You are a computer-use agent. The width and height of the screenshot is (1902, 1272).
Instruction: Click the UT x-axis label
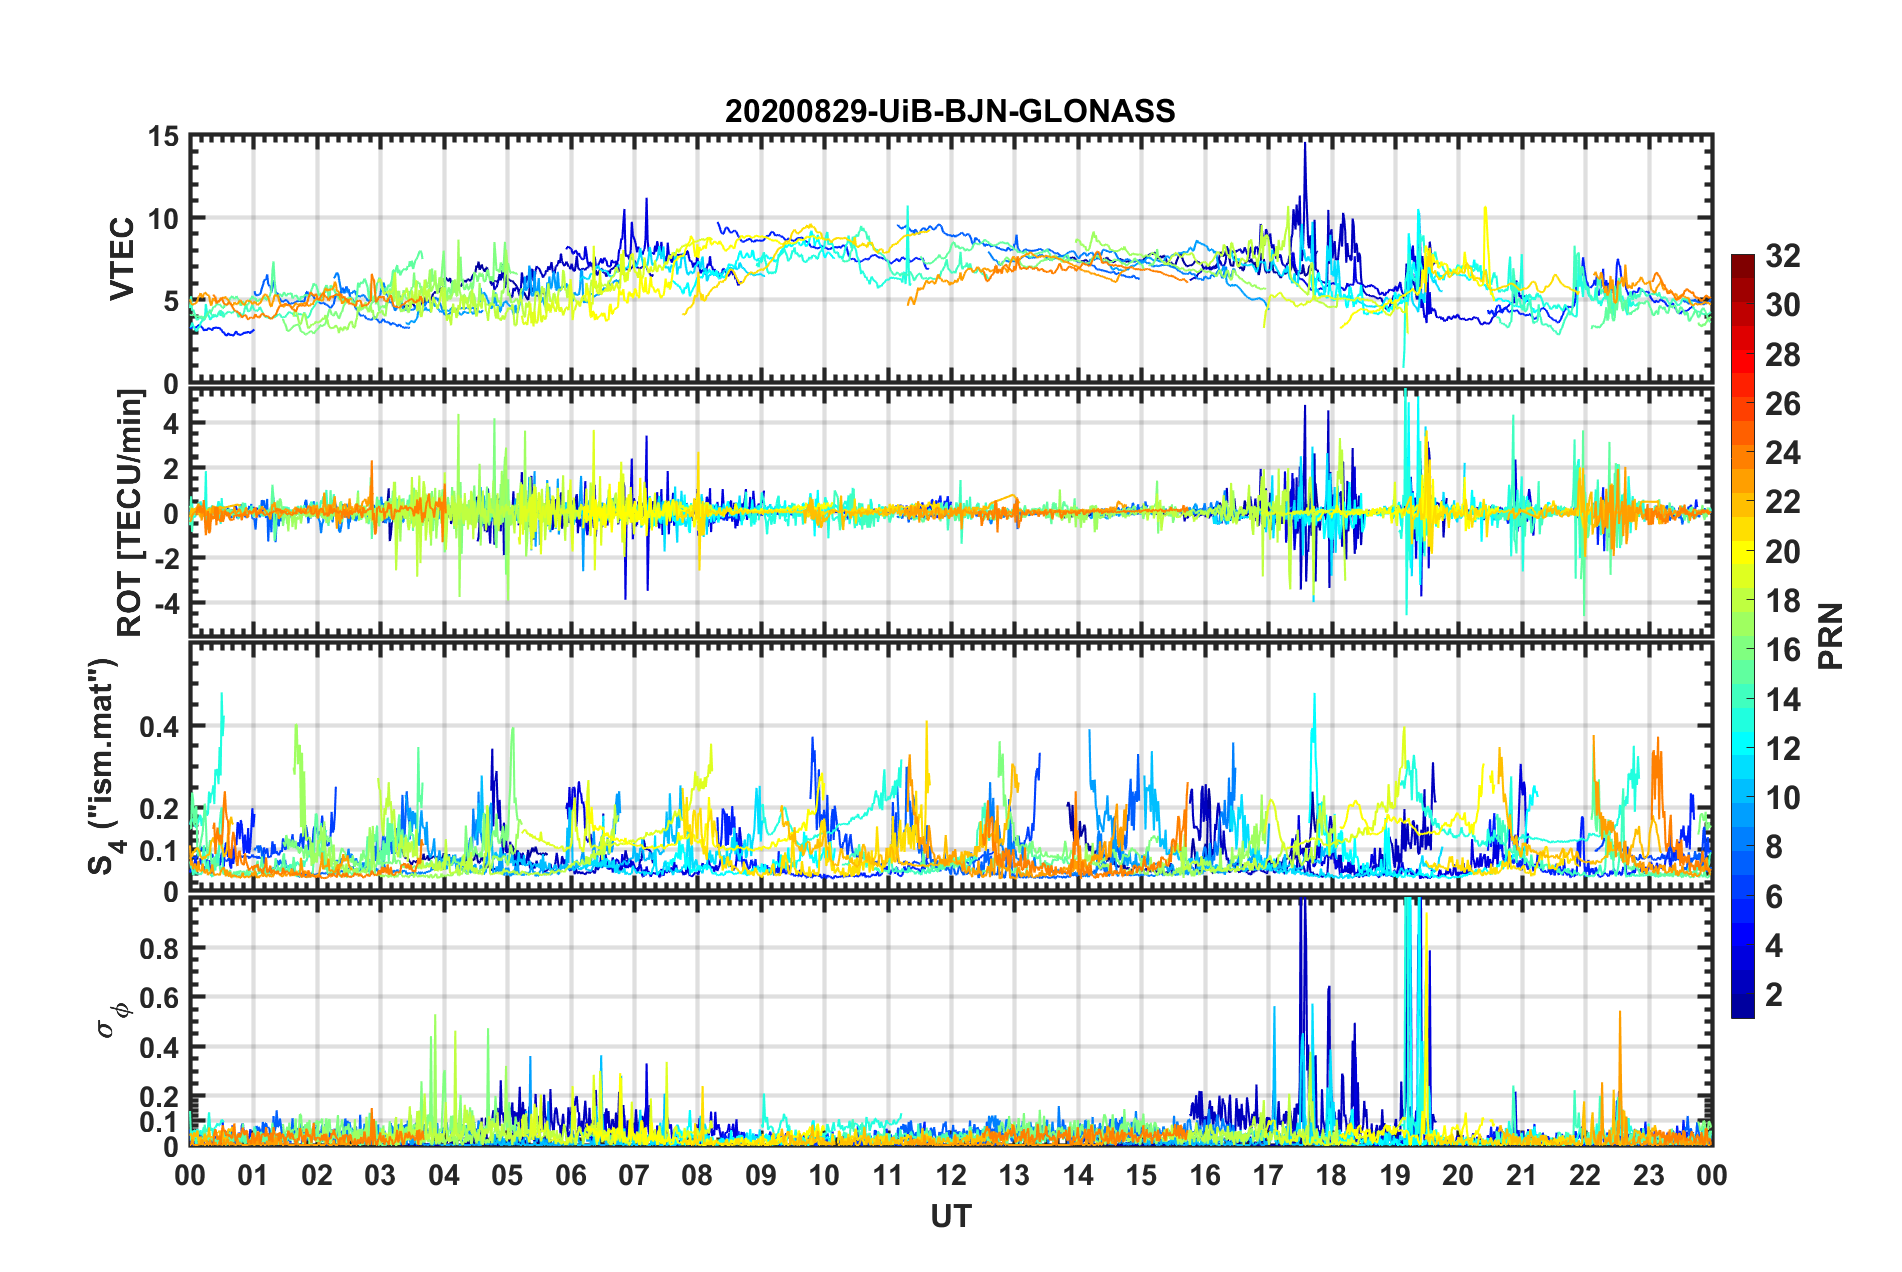951,1216
